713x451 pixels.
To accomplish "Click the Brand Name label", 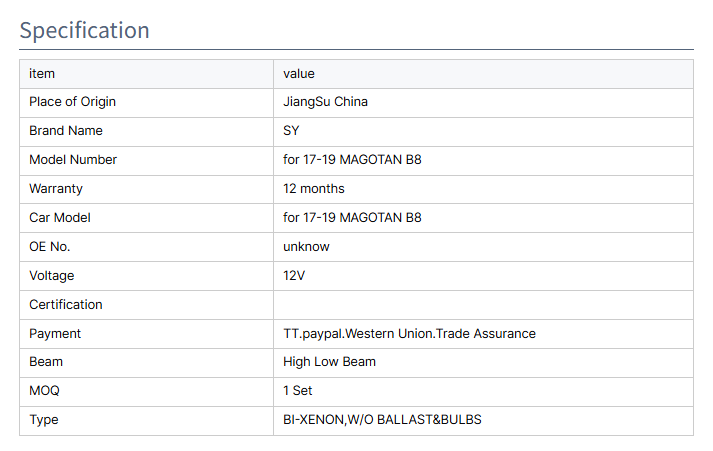I will point(66,131).
